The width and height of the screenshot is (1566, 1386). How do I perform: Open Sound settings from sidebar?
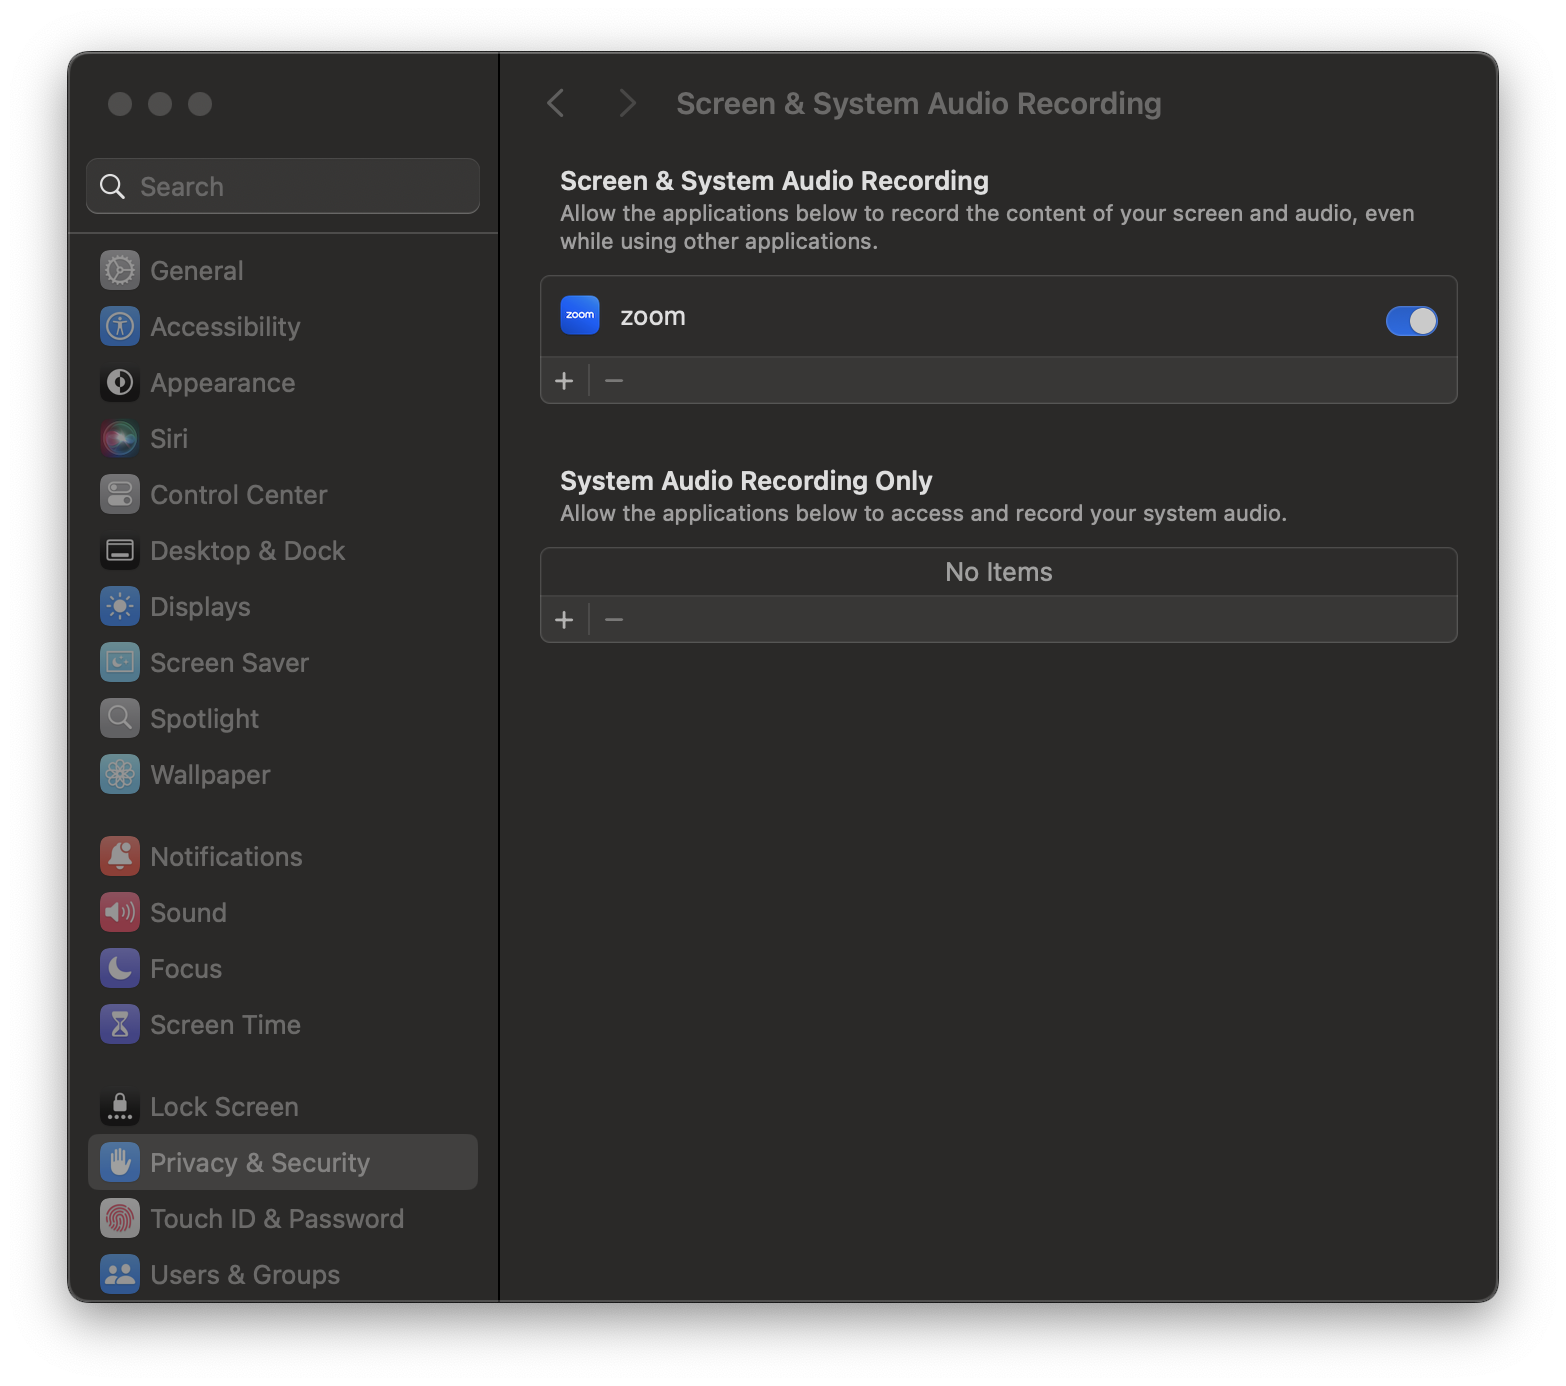tap(188, 912)
